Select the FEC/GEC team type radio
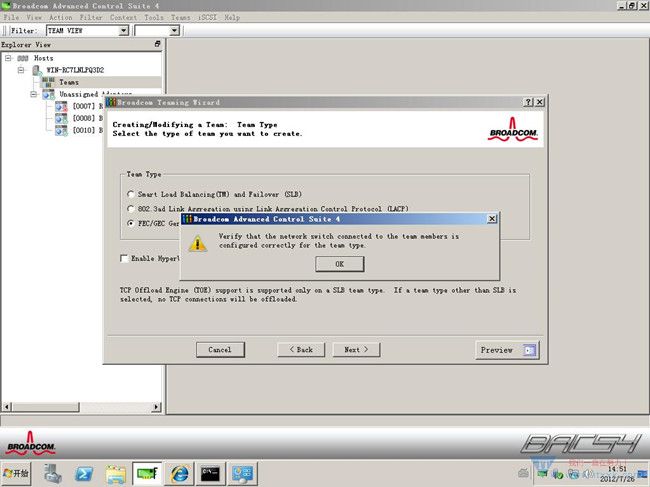650x487 pixels. coord(131,223)
